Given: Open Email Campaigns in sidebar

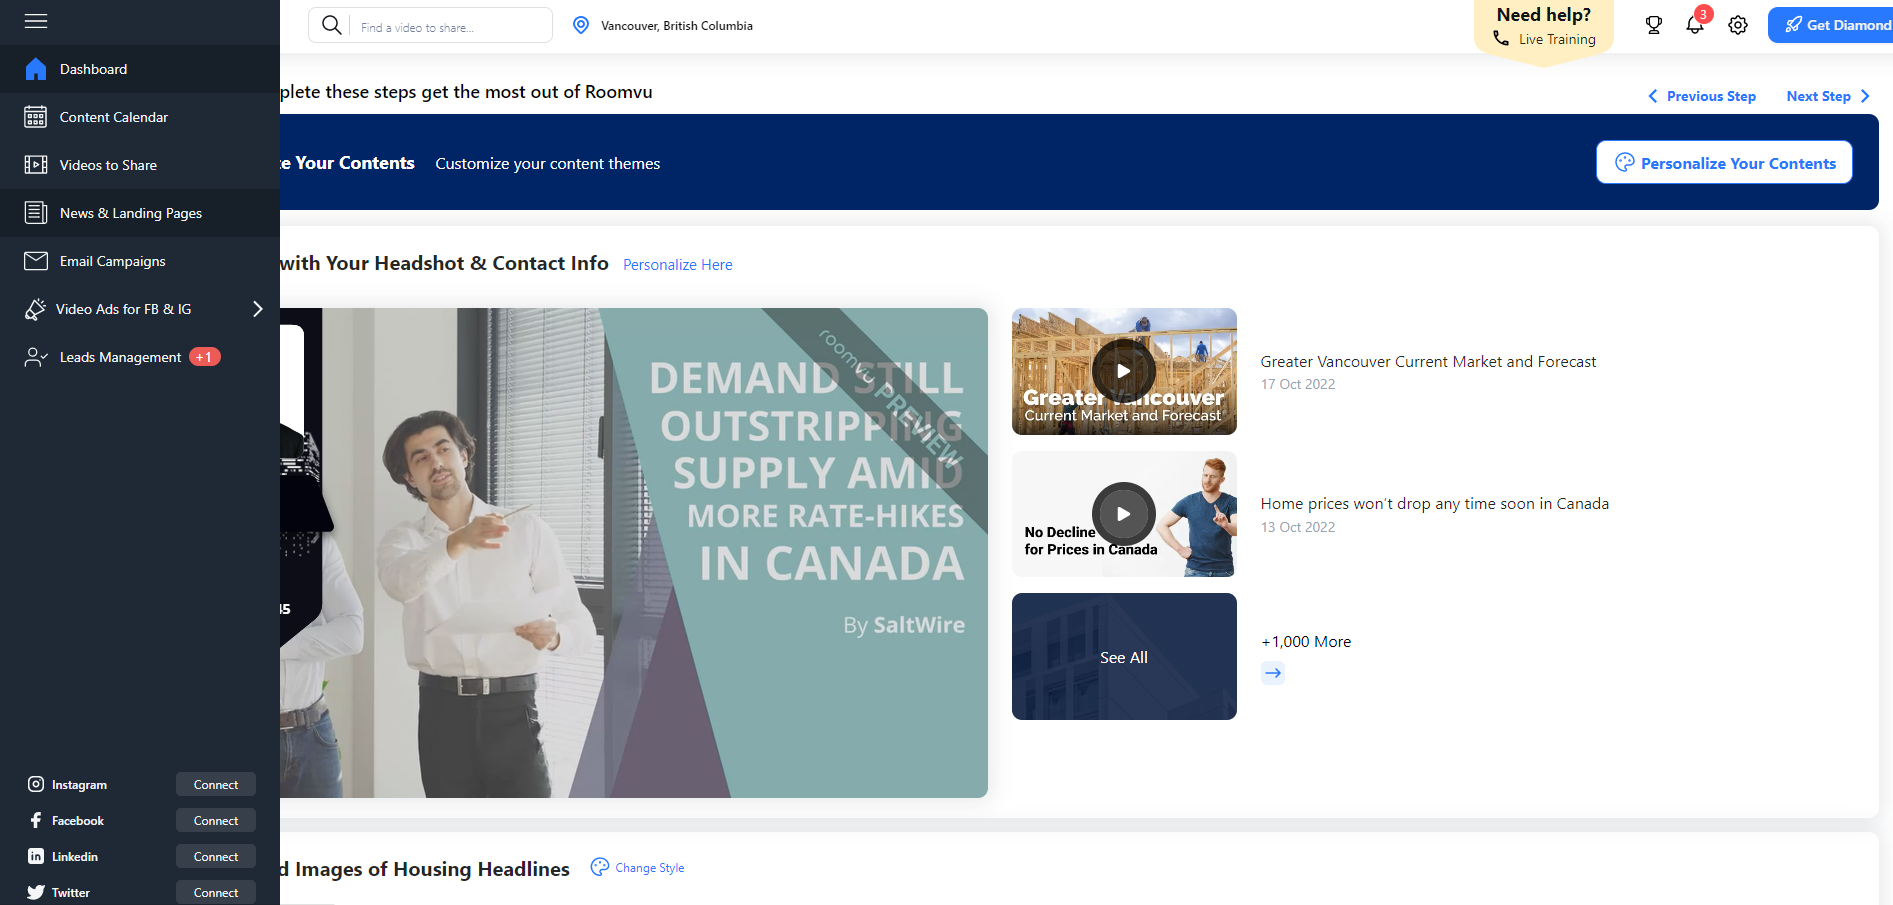Looking at the screenshot, I should click(x=112, y=261).
